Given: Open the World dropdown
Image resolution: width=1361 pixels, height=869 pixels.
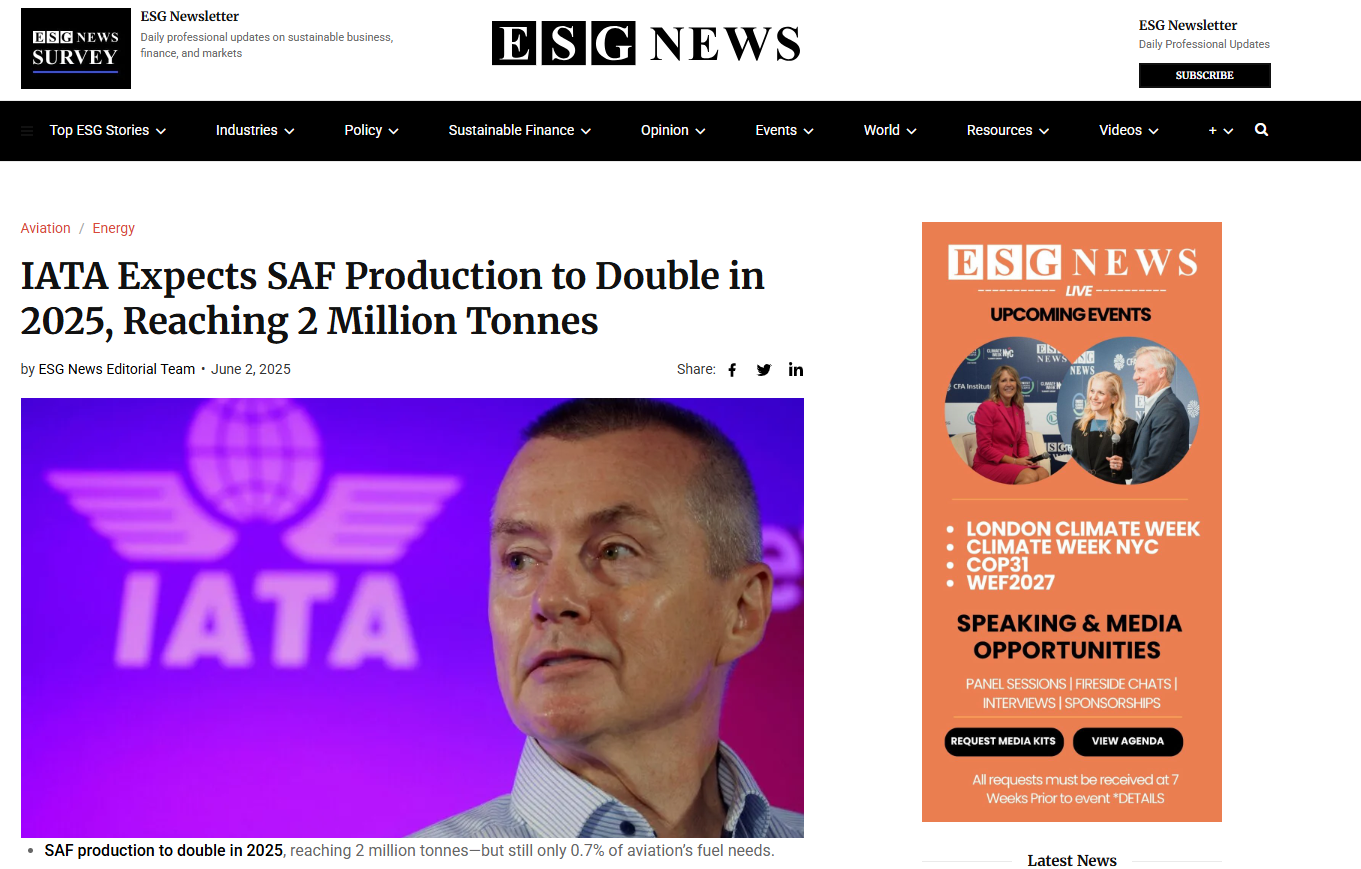Looking at the screenshot, I should pyautogui.click(x=890, y=130).
